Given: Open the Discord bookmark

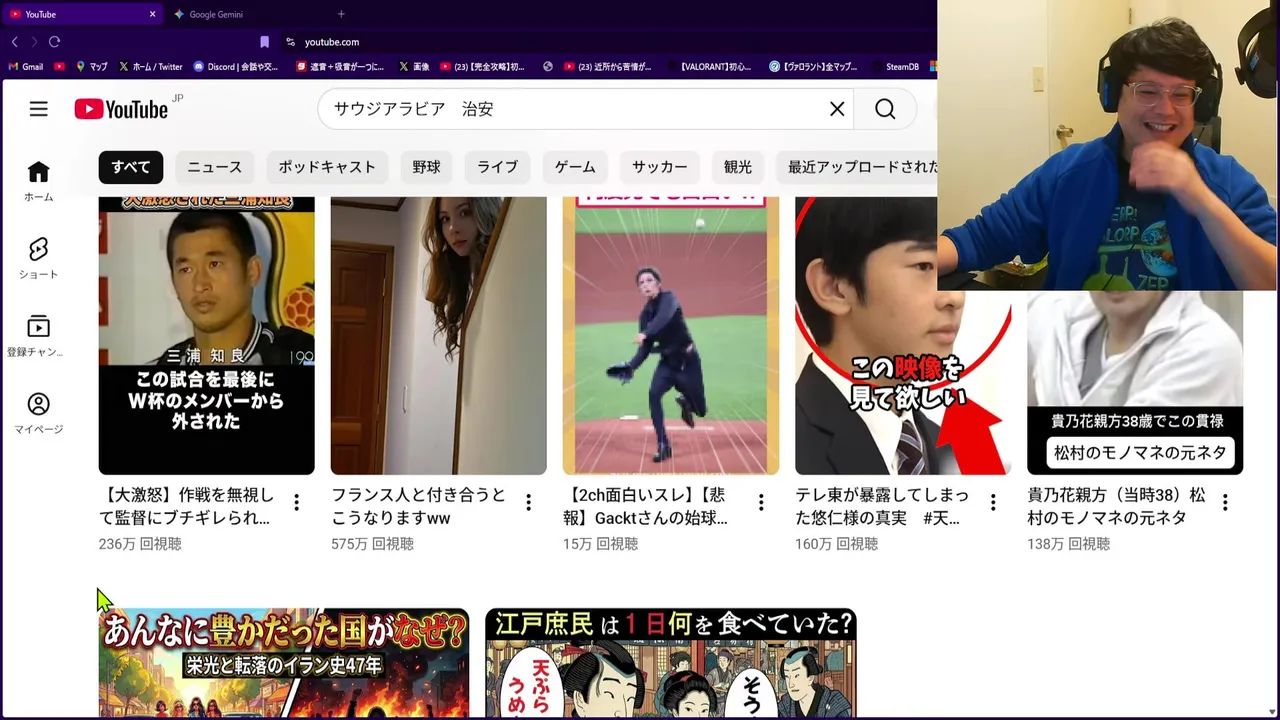Looking at the screenshot, I should tap(235, 67).
